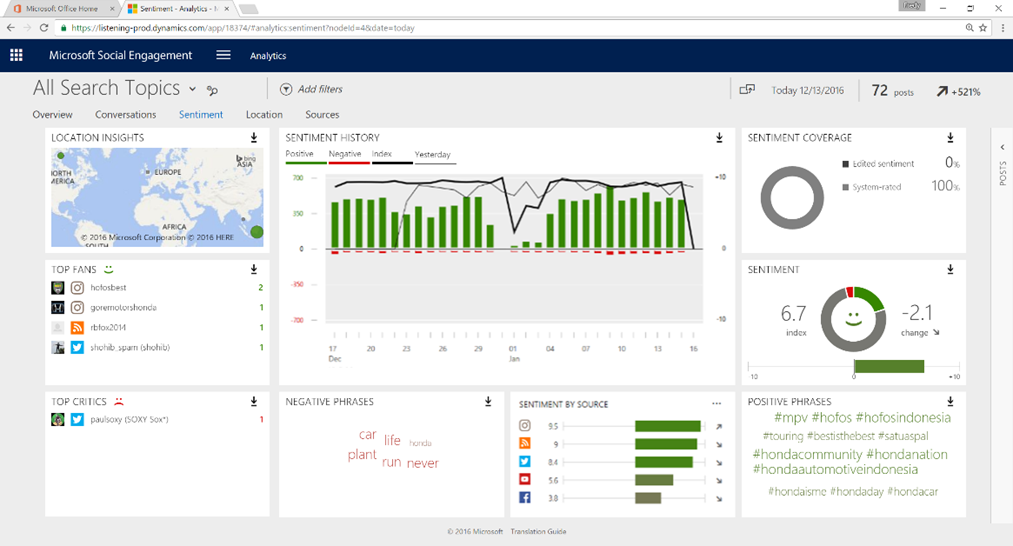Expand the Posts side panel
Image resolution: width=1013 pixels, height=546 pixels.
point(1002,148)
